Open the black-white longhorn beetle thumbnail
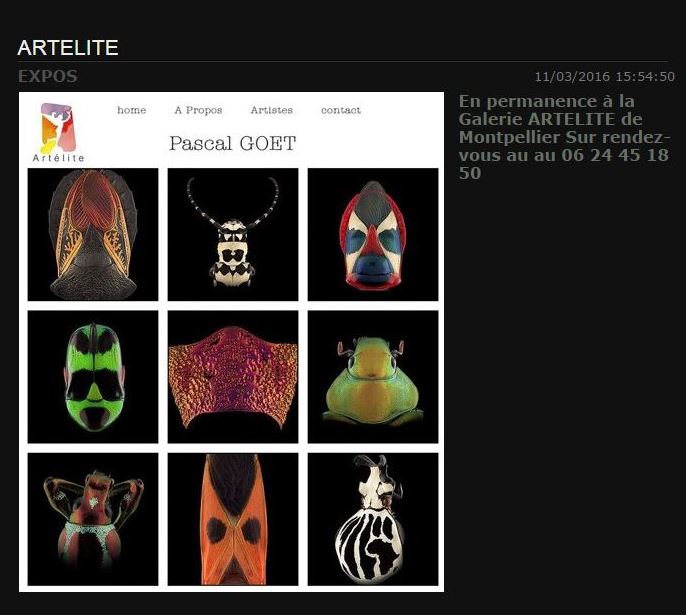 pos(233,234)
